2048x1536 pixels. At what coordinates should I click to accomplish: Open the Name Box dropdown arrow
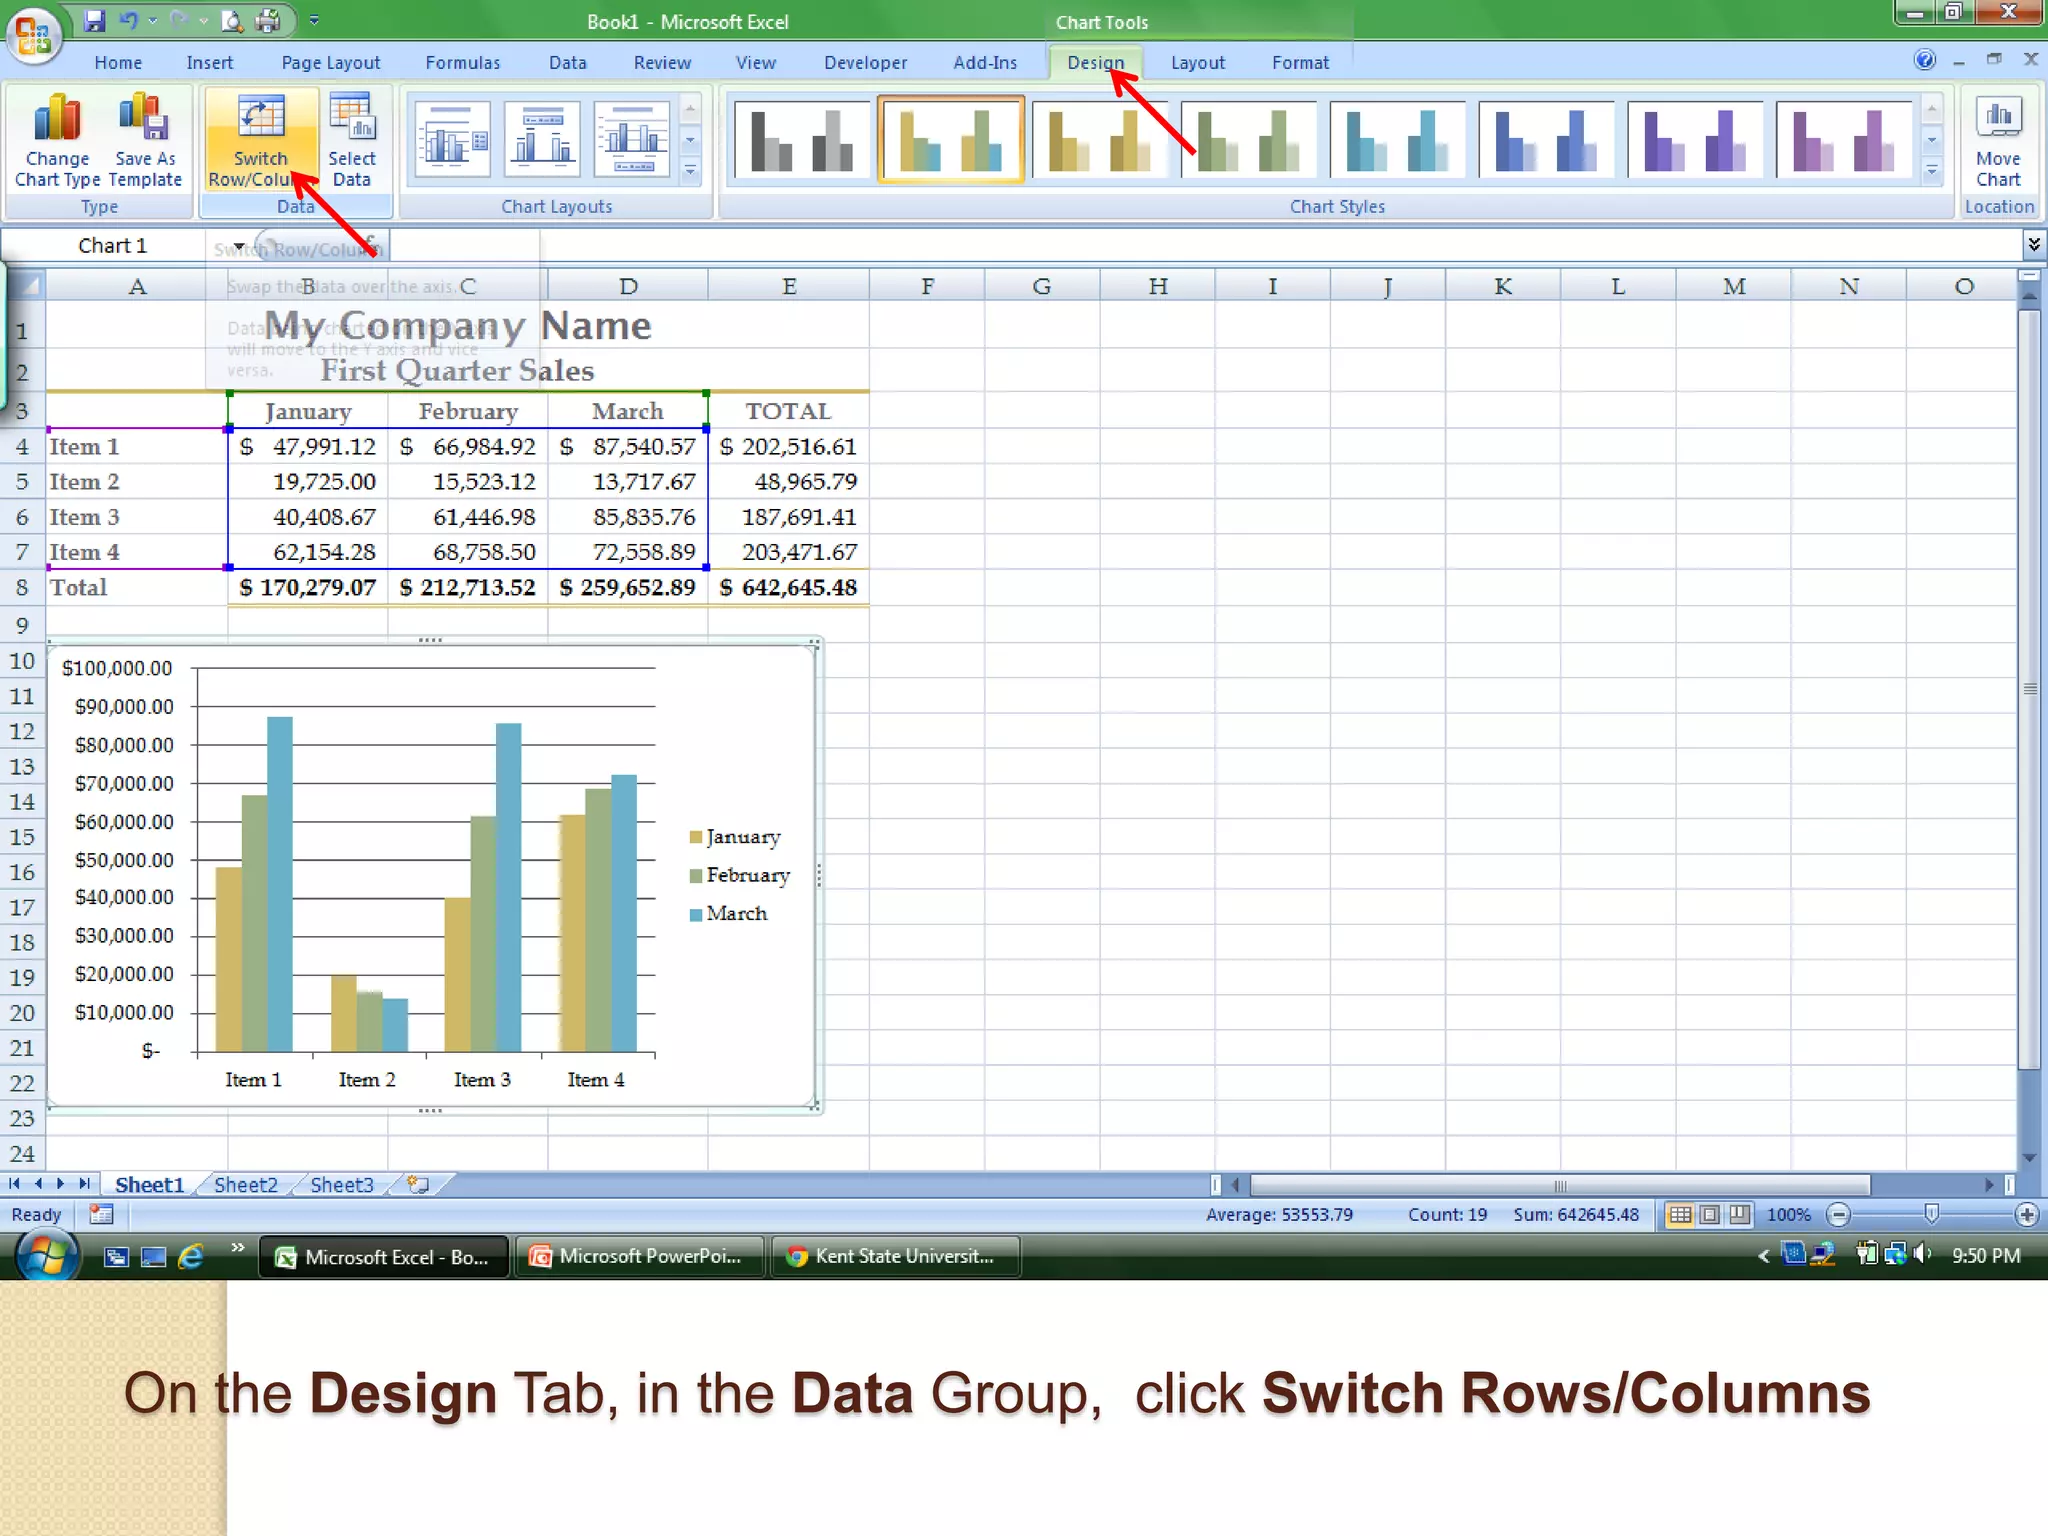[239, 246]
